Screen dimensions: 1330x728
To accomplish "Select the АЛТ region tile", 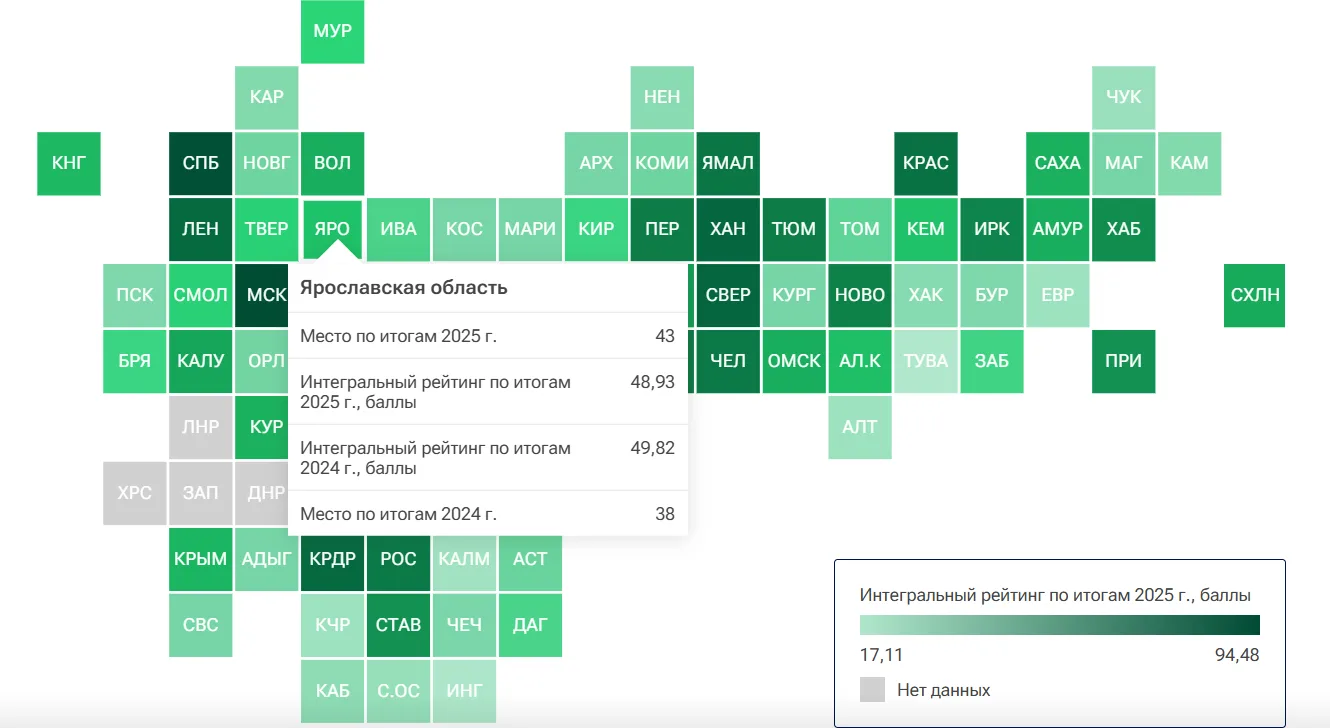I will click(860, 427).
